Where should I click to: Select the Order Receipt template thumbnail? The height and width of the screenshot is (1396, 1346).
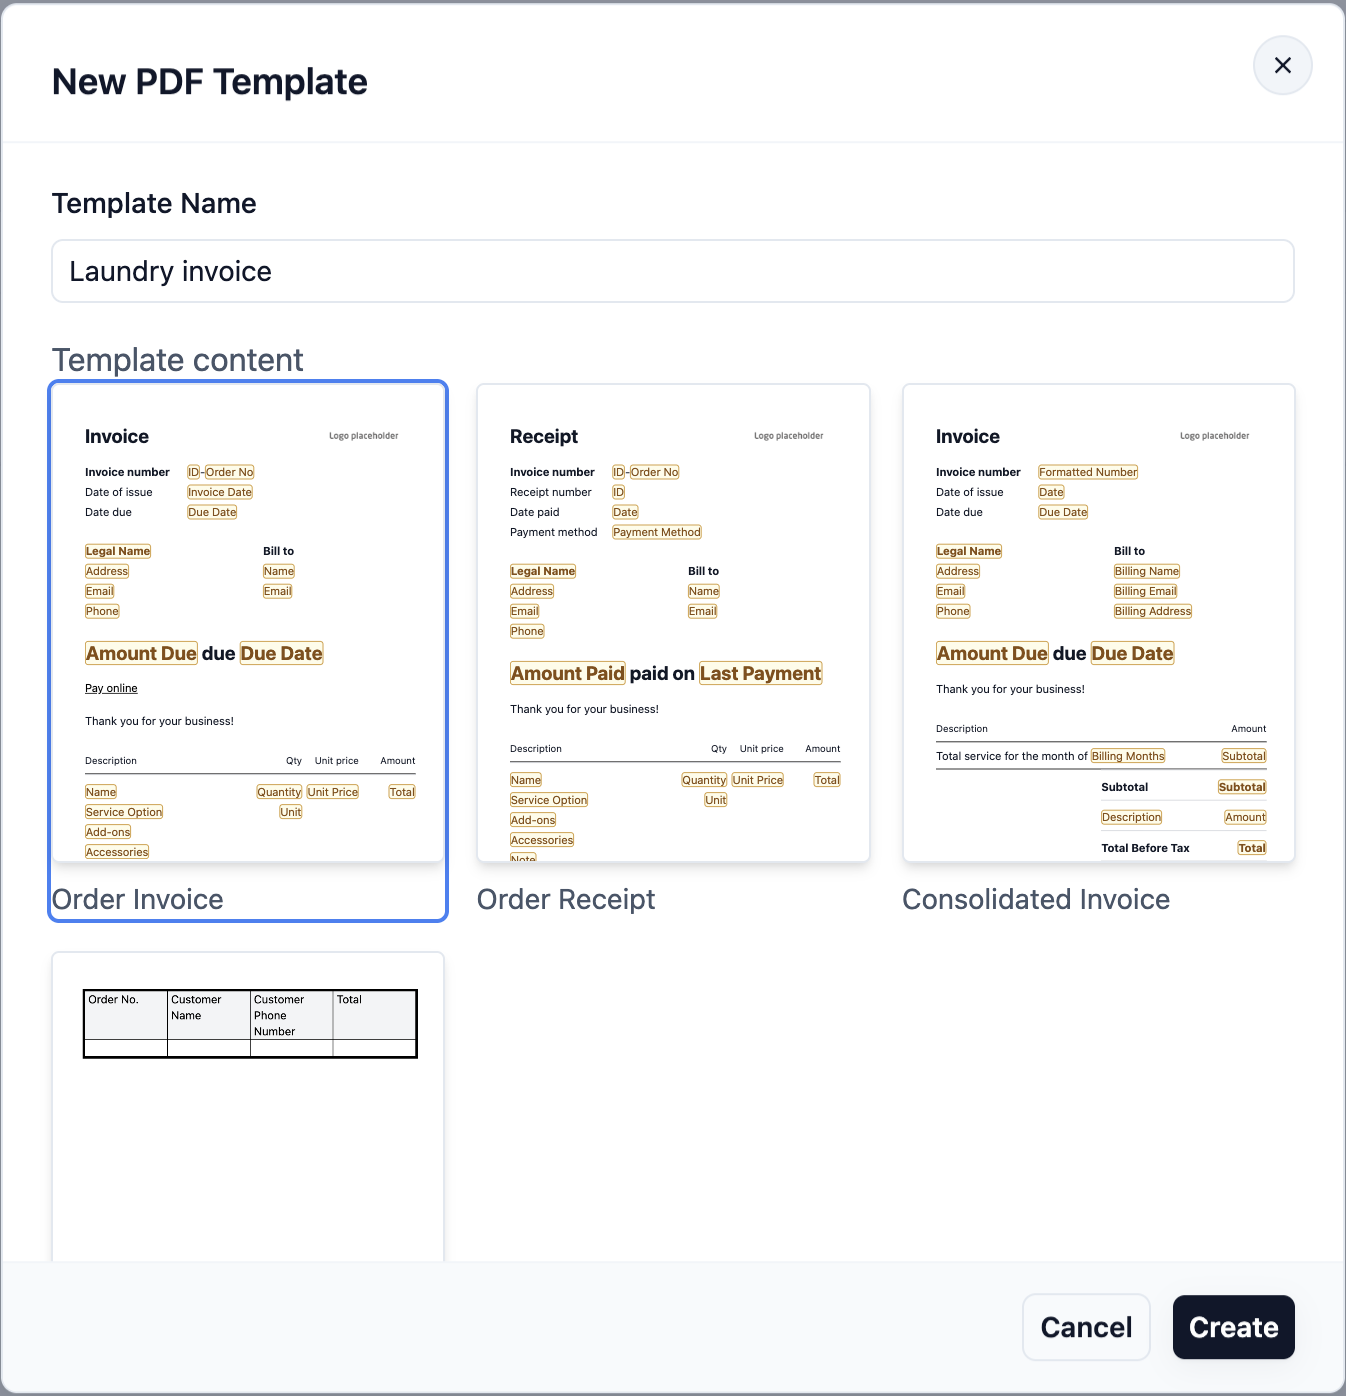click(x=673, y=623)
